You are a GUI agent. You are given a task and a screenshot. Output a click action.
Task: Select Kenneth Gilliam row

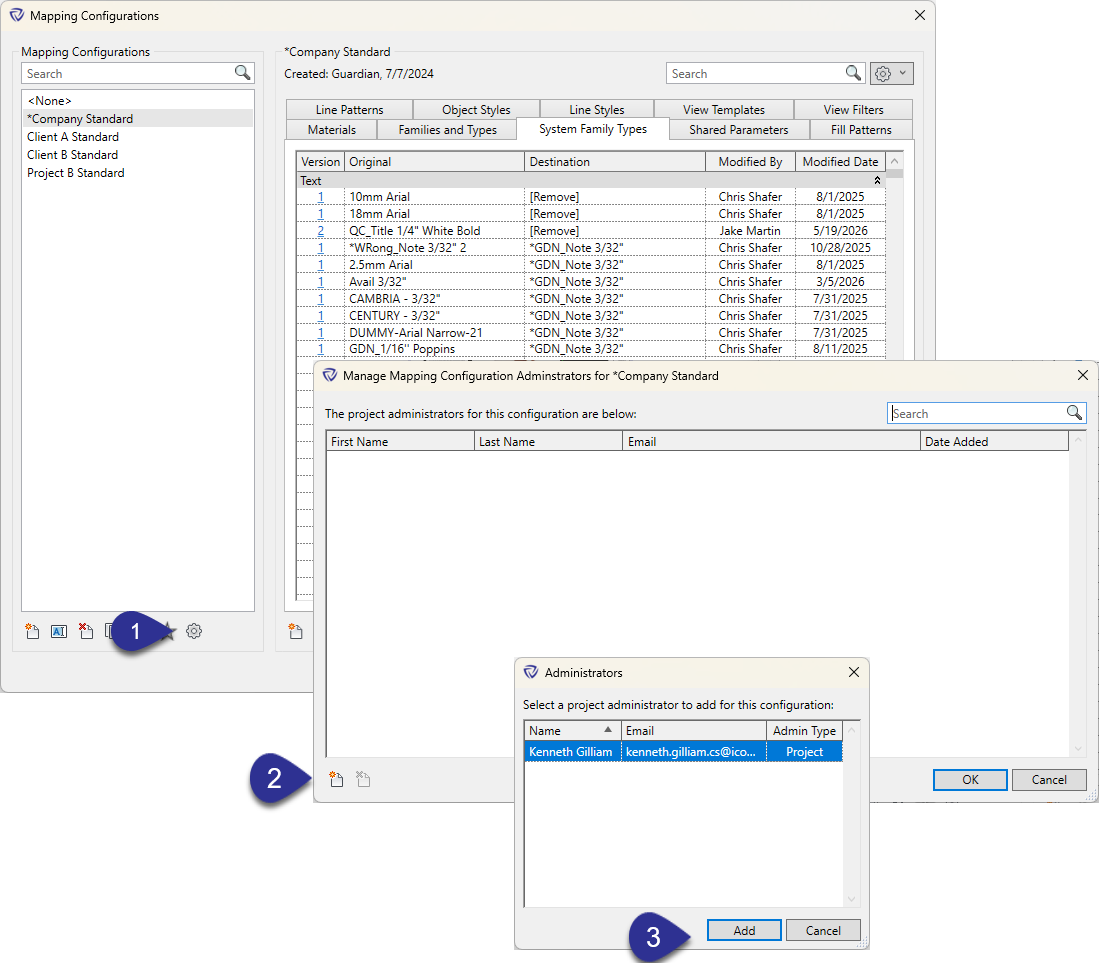[x=683, y=751]
